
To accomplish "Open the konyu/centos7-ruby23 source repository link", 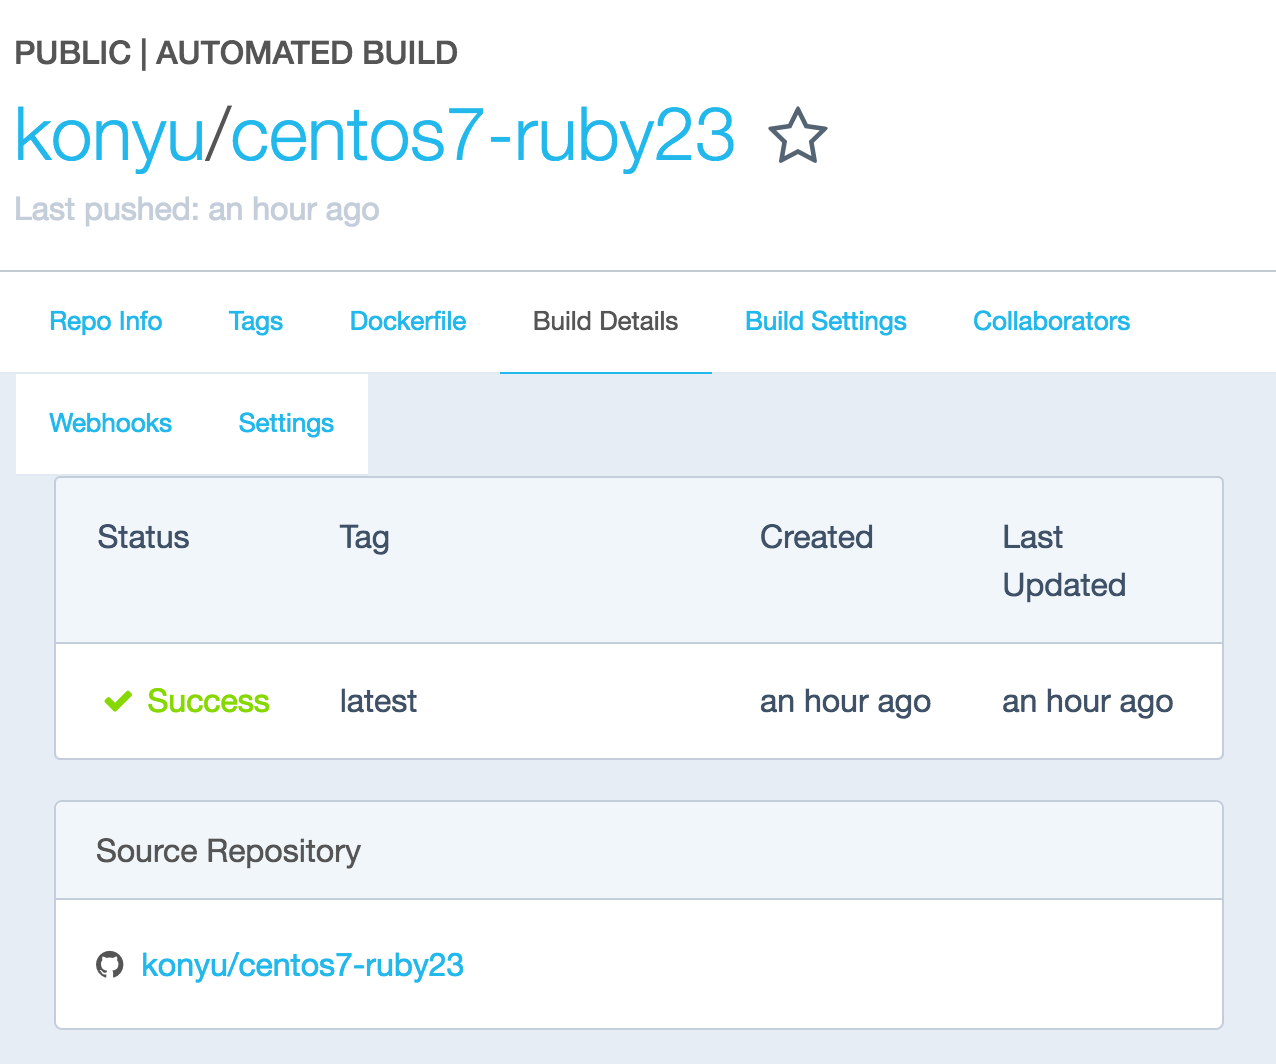I will coord(302,965).
